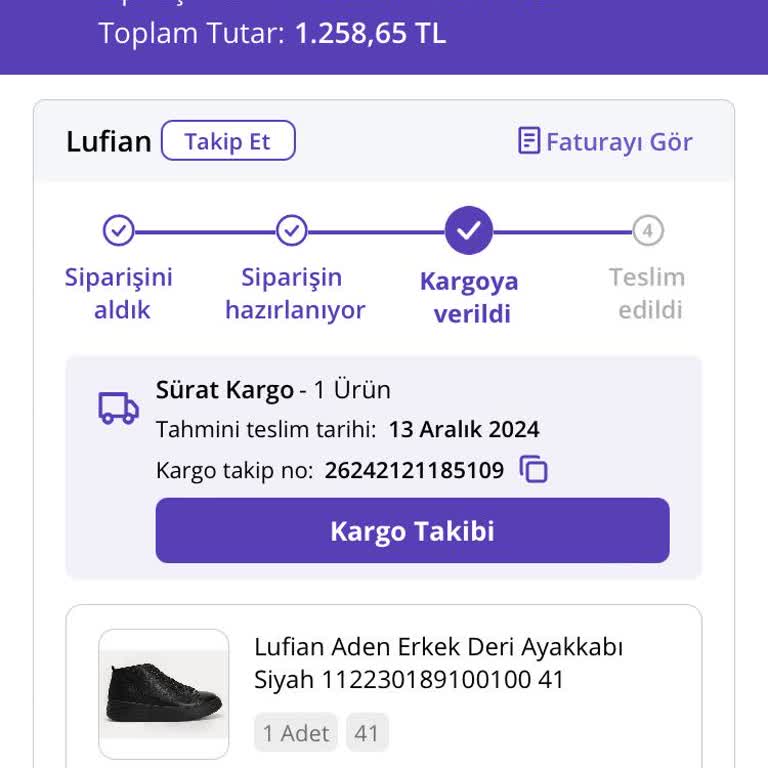Click the delivery truck icon
The height and width of the screenshot is (768, 768).
click(118, 408)
